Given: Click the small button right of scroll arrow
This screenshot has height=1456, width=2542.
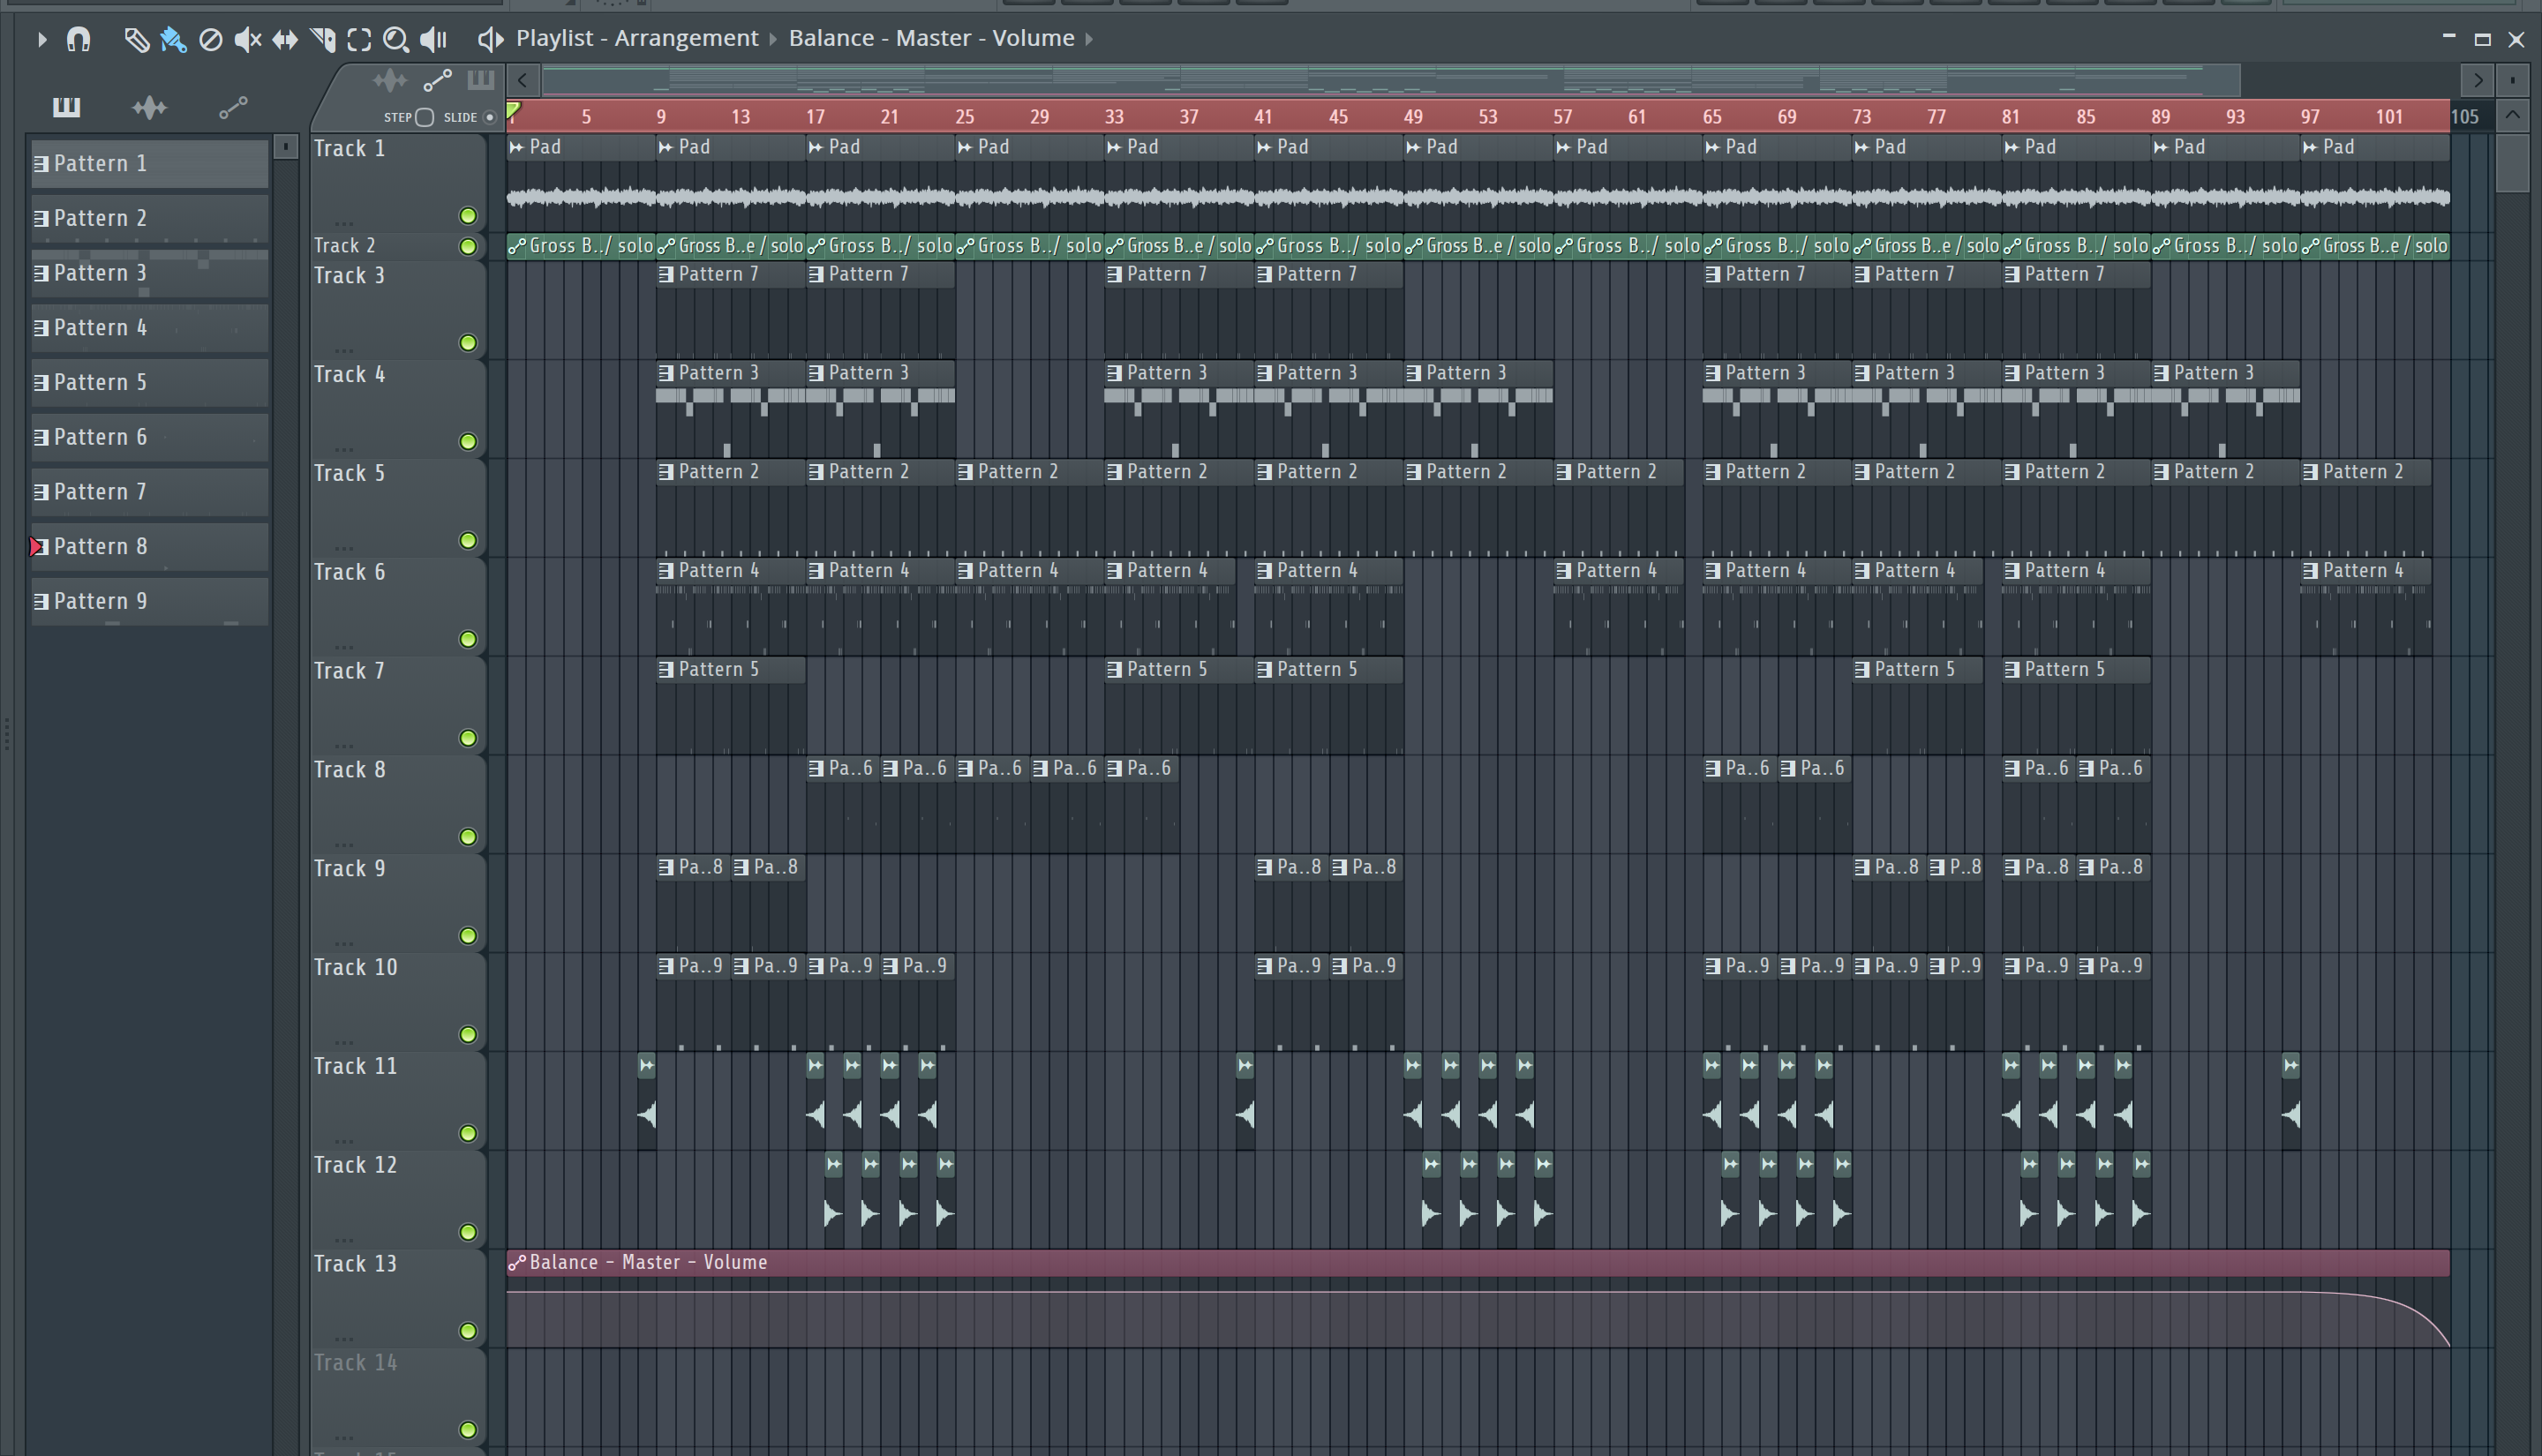Looking at the screenshot, I should (x=2513, y=80).
